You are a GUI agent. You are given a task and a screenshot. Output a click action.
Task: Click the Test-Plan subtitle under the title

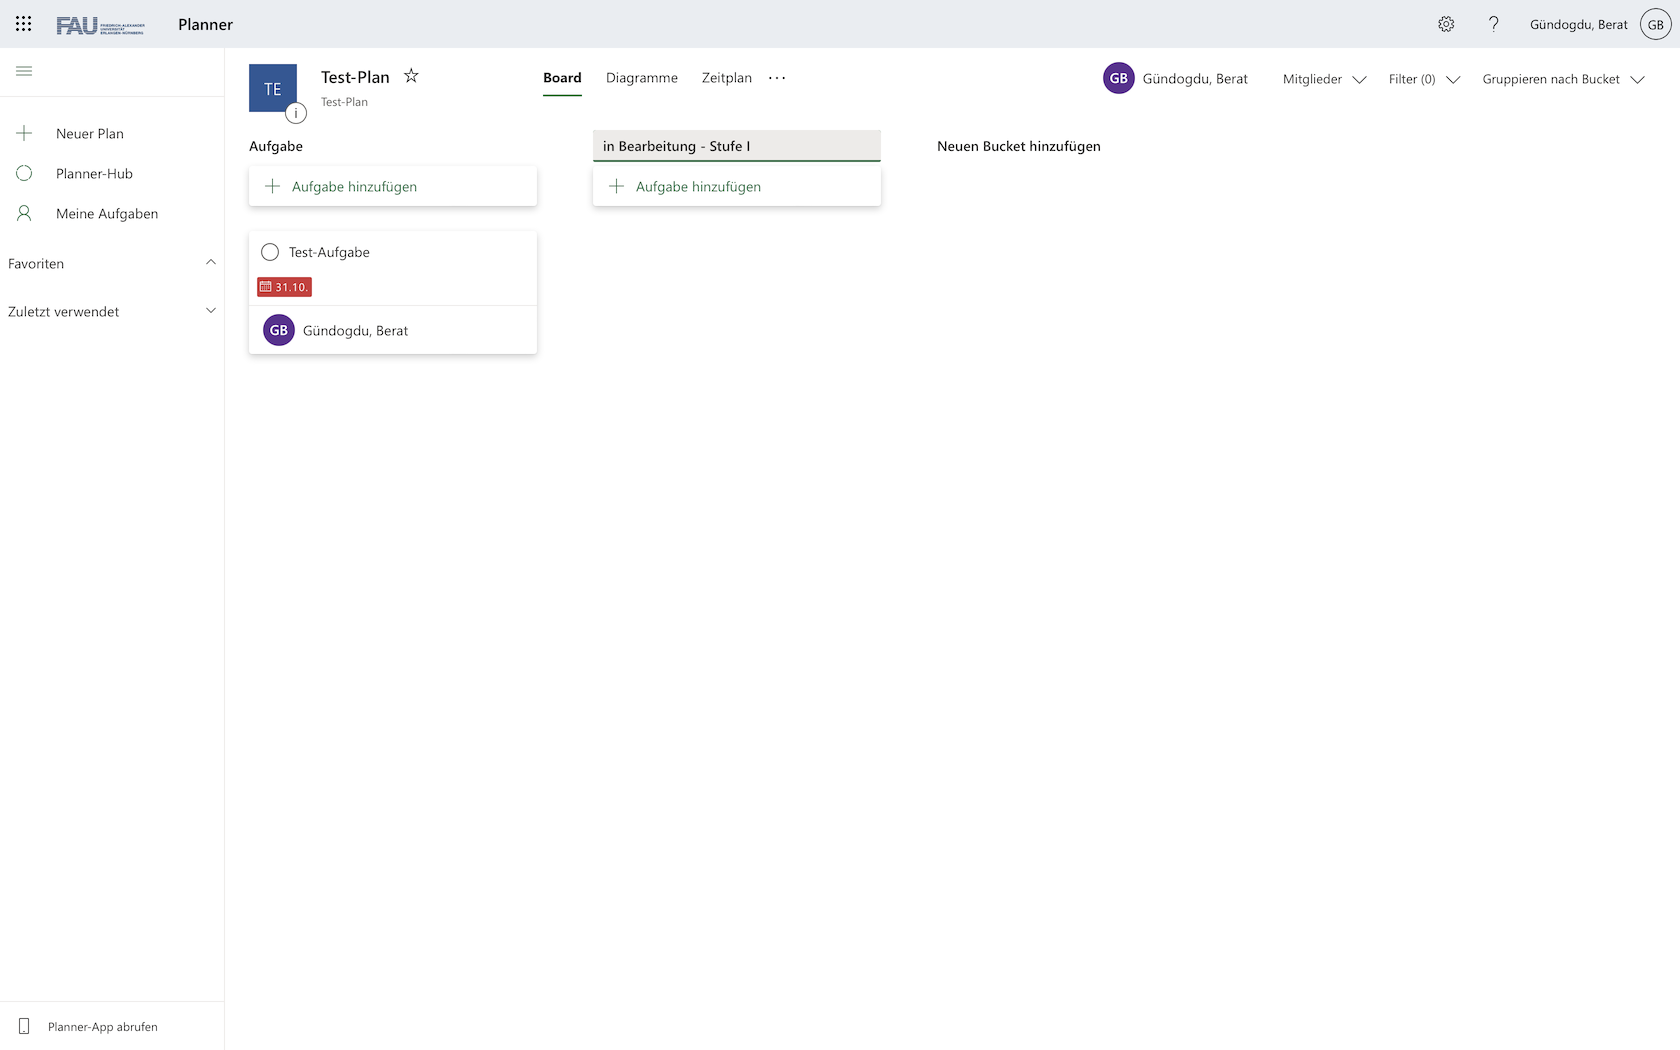coord(345,102)
